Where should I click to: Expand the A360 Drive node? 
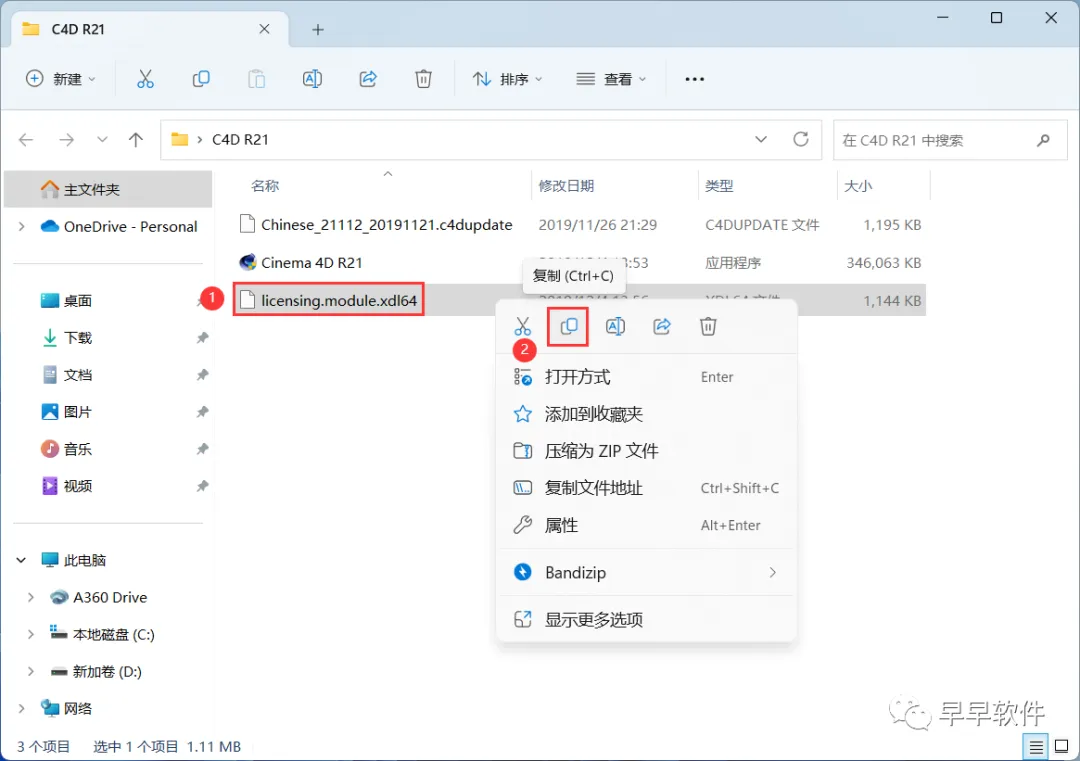31,598
